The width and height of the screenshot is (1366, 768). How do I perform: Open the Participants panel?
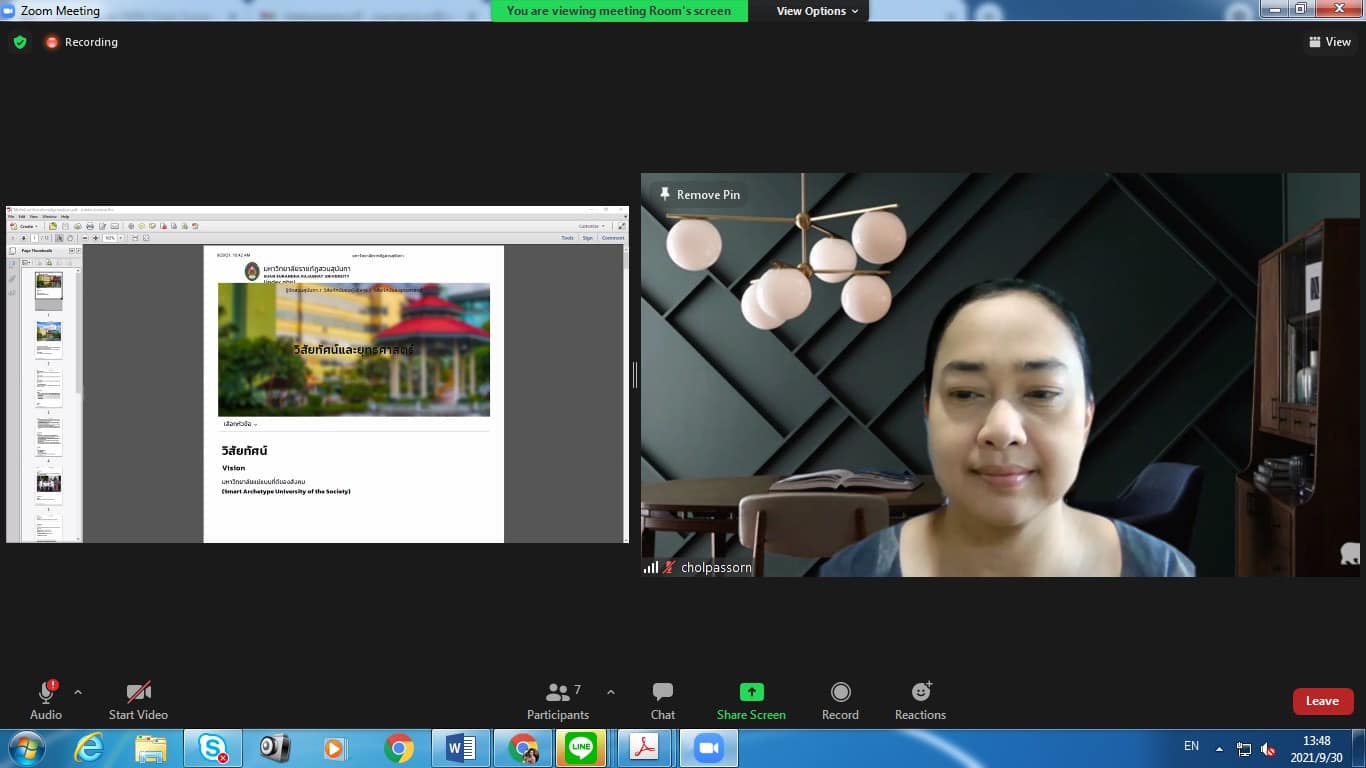(x=558, y=692)
